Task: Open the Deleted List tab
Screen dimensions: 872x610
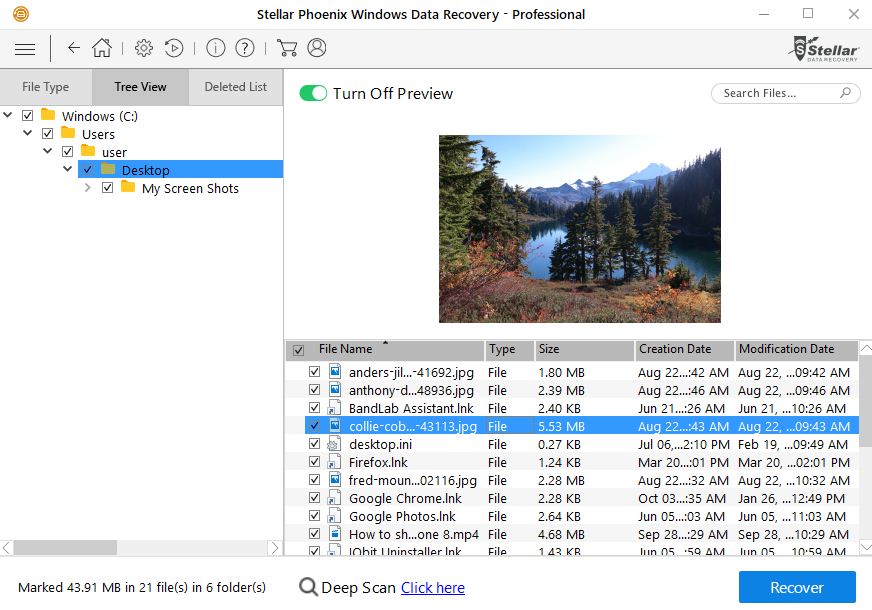Action: point(236,87)
